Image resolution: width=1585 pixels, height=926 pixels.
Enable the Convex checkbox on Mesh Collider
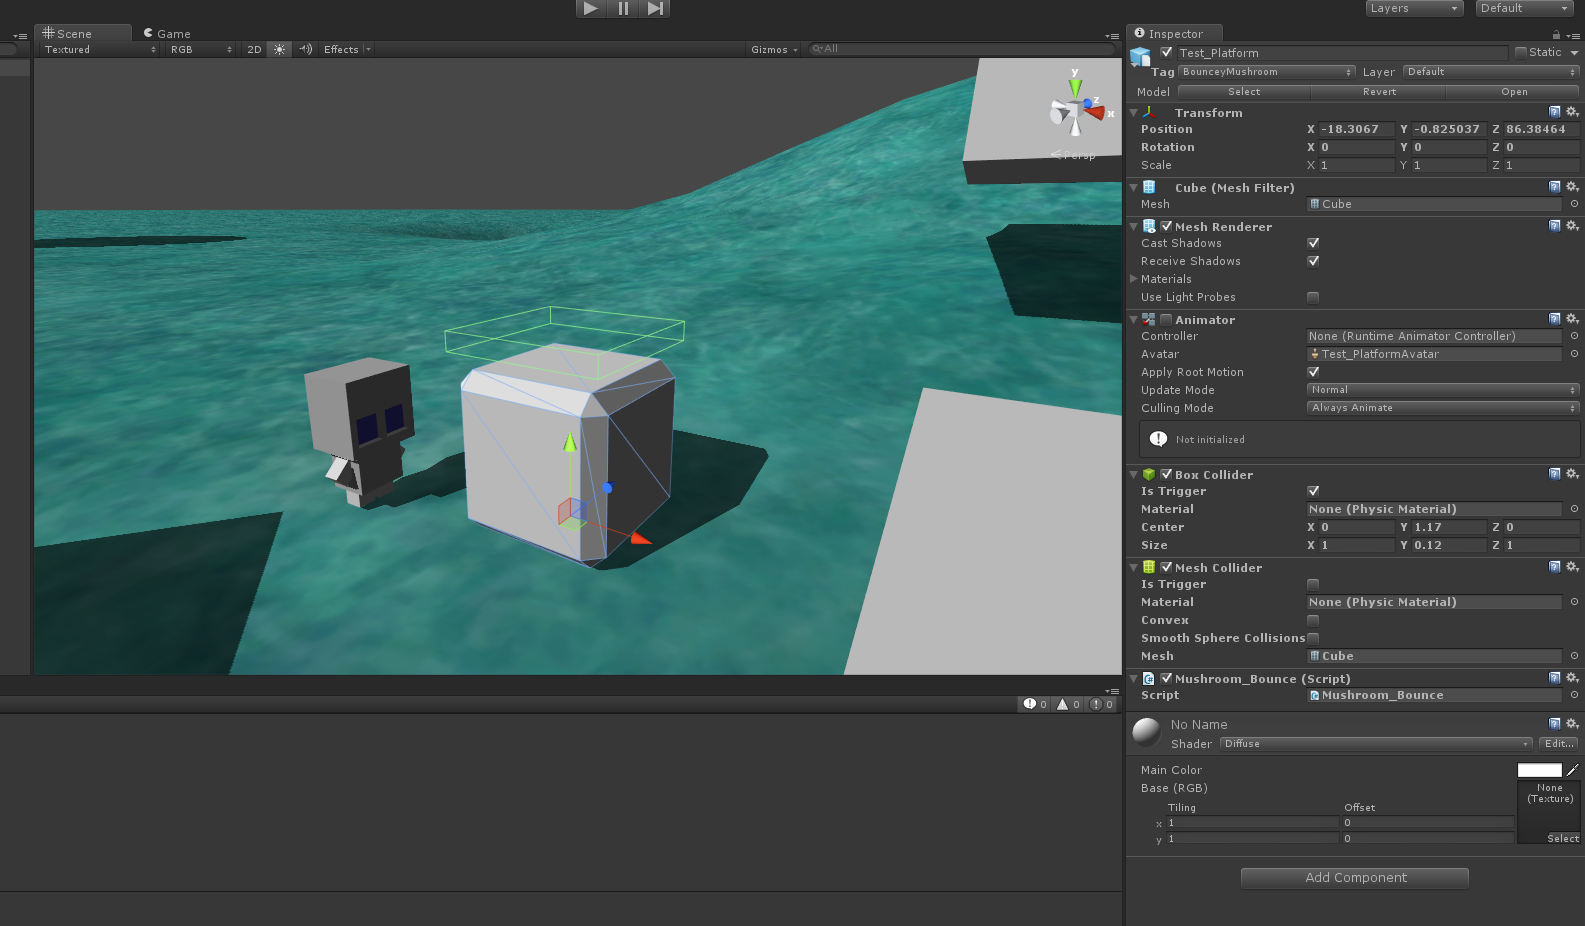pyautogui.click(x=1313, y=620)
